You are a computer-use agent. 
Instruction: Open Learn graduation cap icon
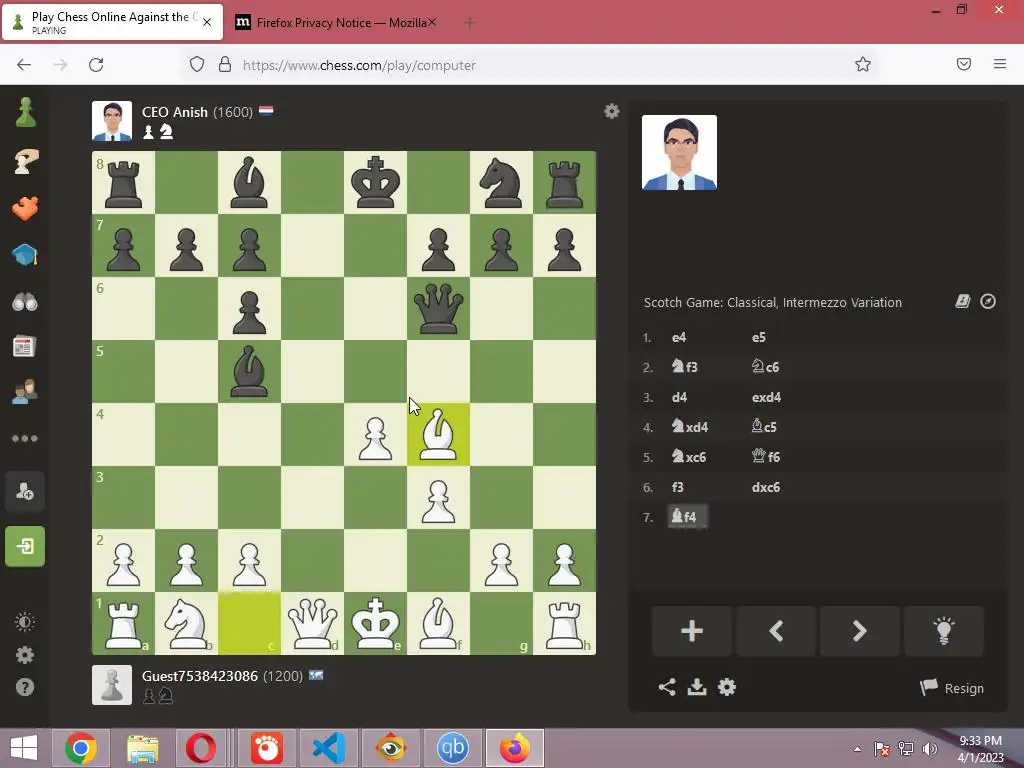coord(25,255)
